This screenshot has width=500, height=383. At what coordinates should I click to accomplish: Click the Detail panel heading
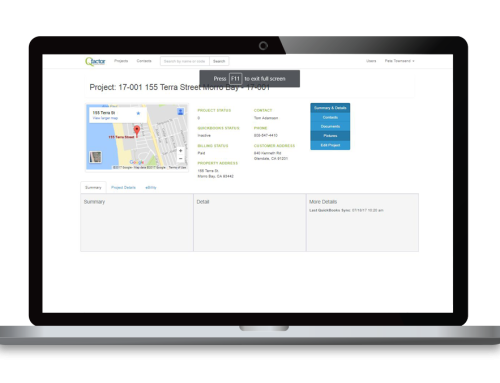click(203, 202)
